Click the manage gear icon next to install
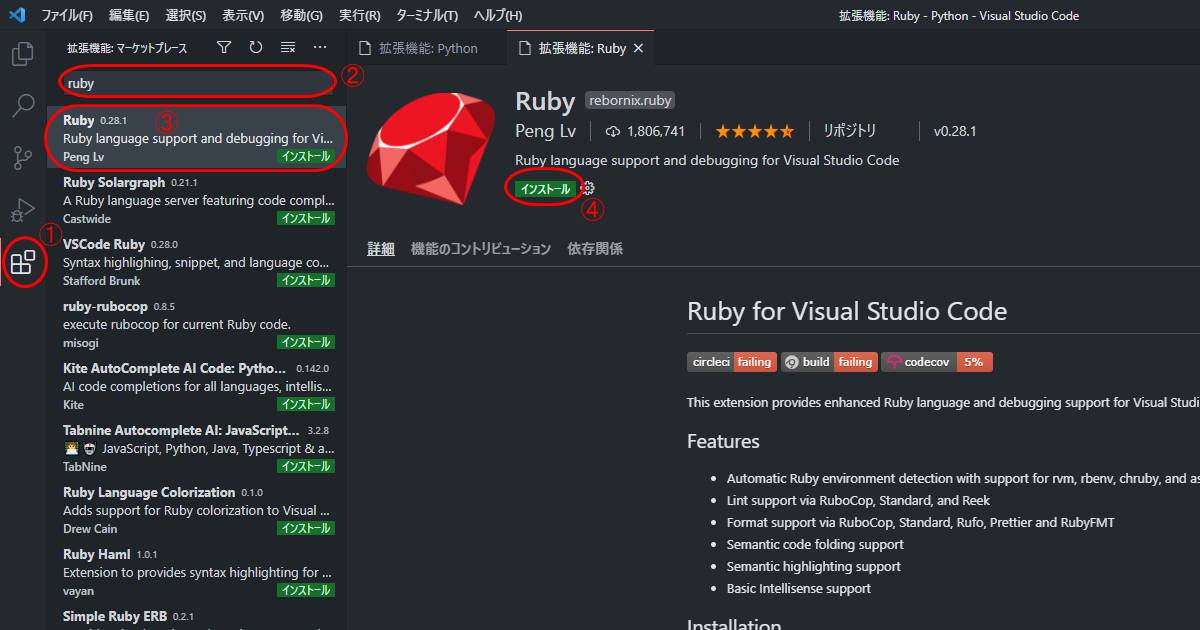The height and width of the screenshot is (630, 1200). (588, 189)
